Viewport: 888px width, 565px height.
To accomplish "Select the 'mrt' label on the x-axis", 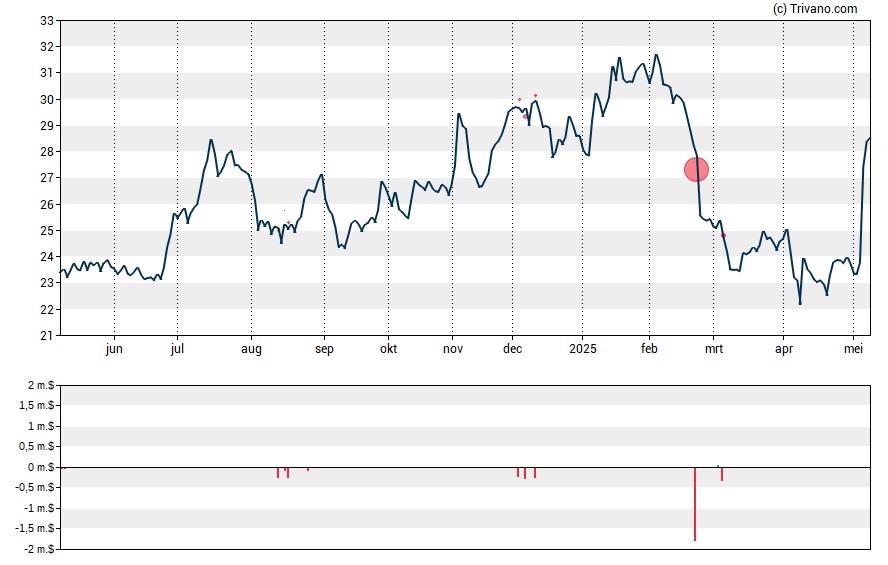I will click(714, 349).
